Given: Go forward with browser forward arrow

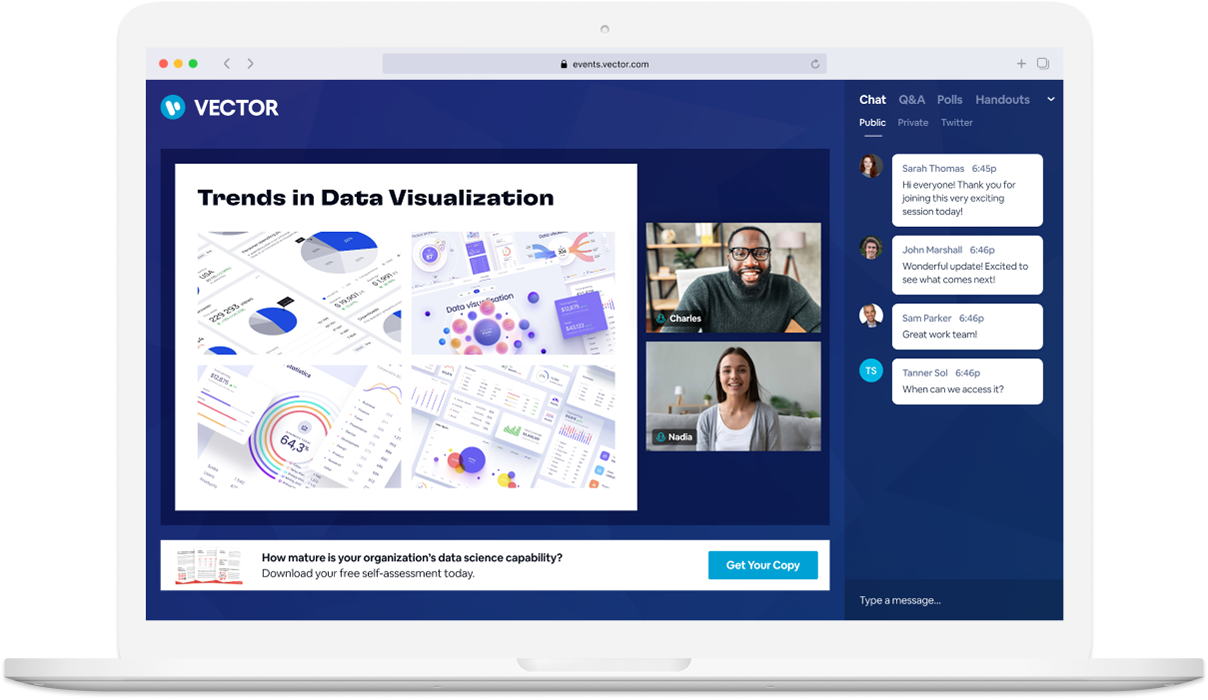Looking at the screenshot, I should click(250, 64).
